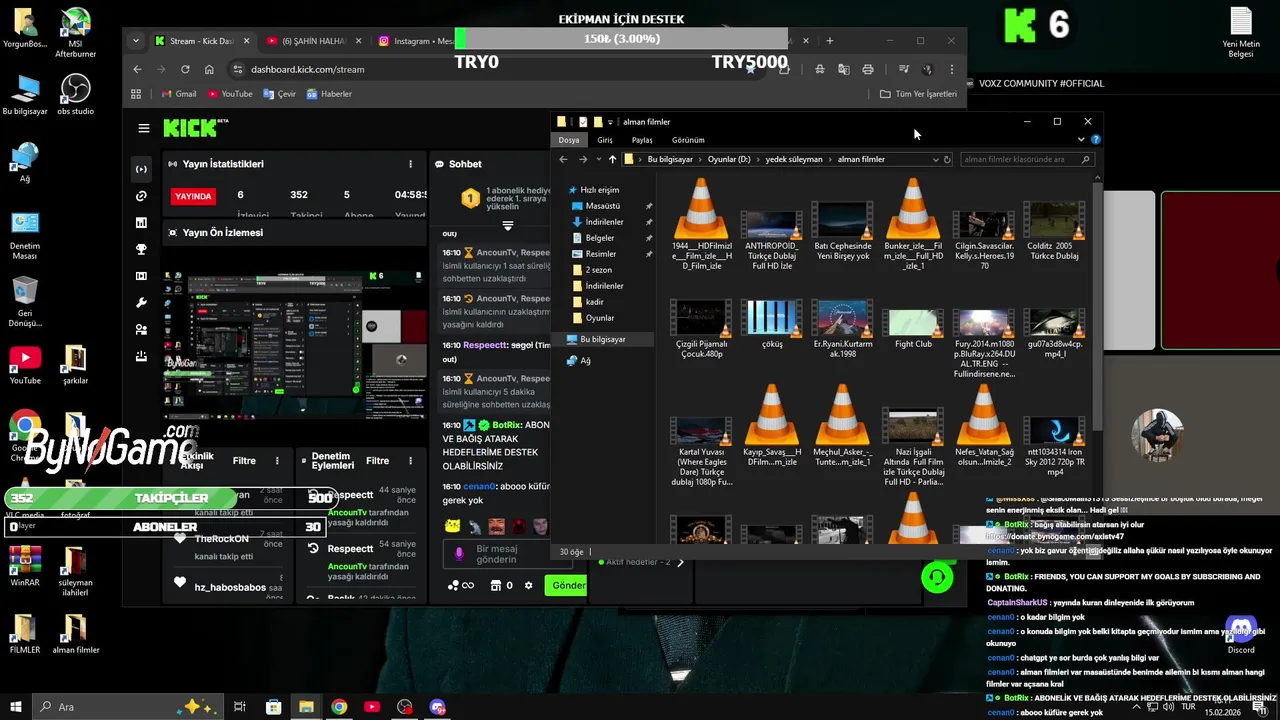Open Task View in taskbar
1280x720 pixels.
pyautogui.click(x=240, y=707)
